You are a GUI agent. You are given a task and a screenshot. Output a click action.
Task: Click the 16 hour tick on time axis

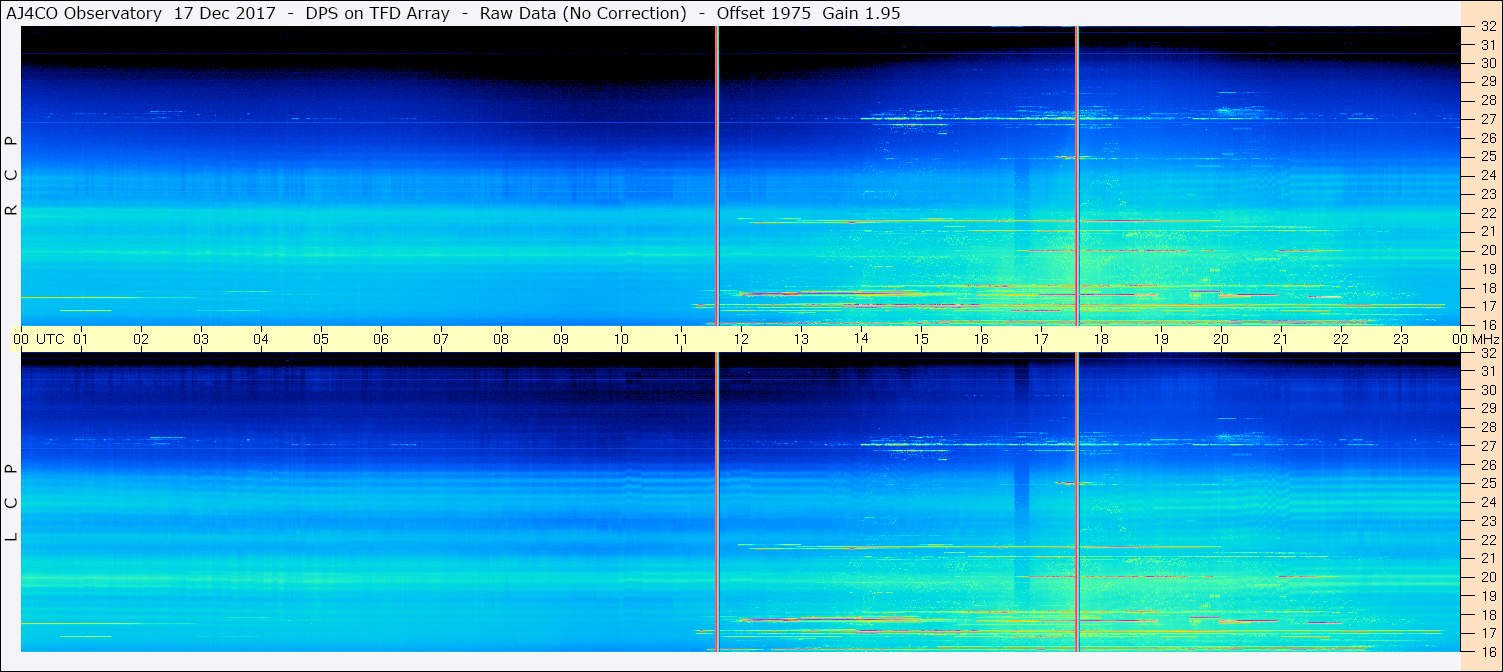pos(981,339)
